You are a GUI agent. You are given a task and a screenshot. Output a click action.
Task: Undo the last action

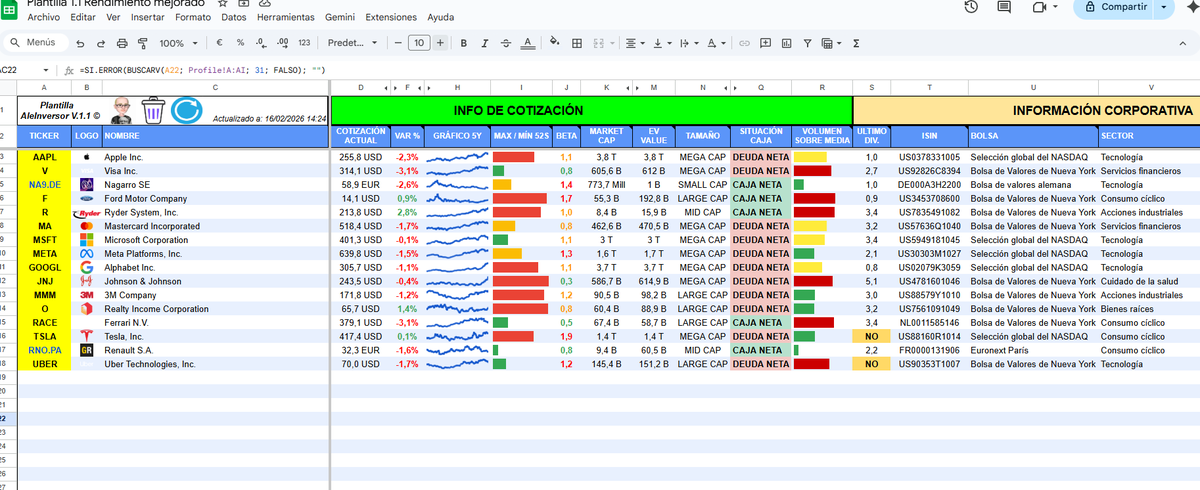(80, 43)
